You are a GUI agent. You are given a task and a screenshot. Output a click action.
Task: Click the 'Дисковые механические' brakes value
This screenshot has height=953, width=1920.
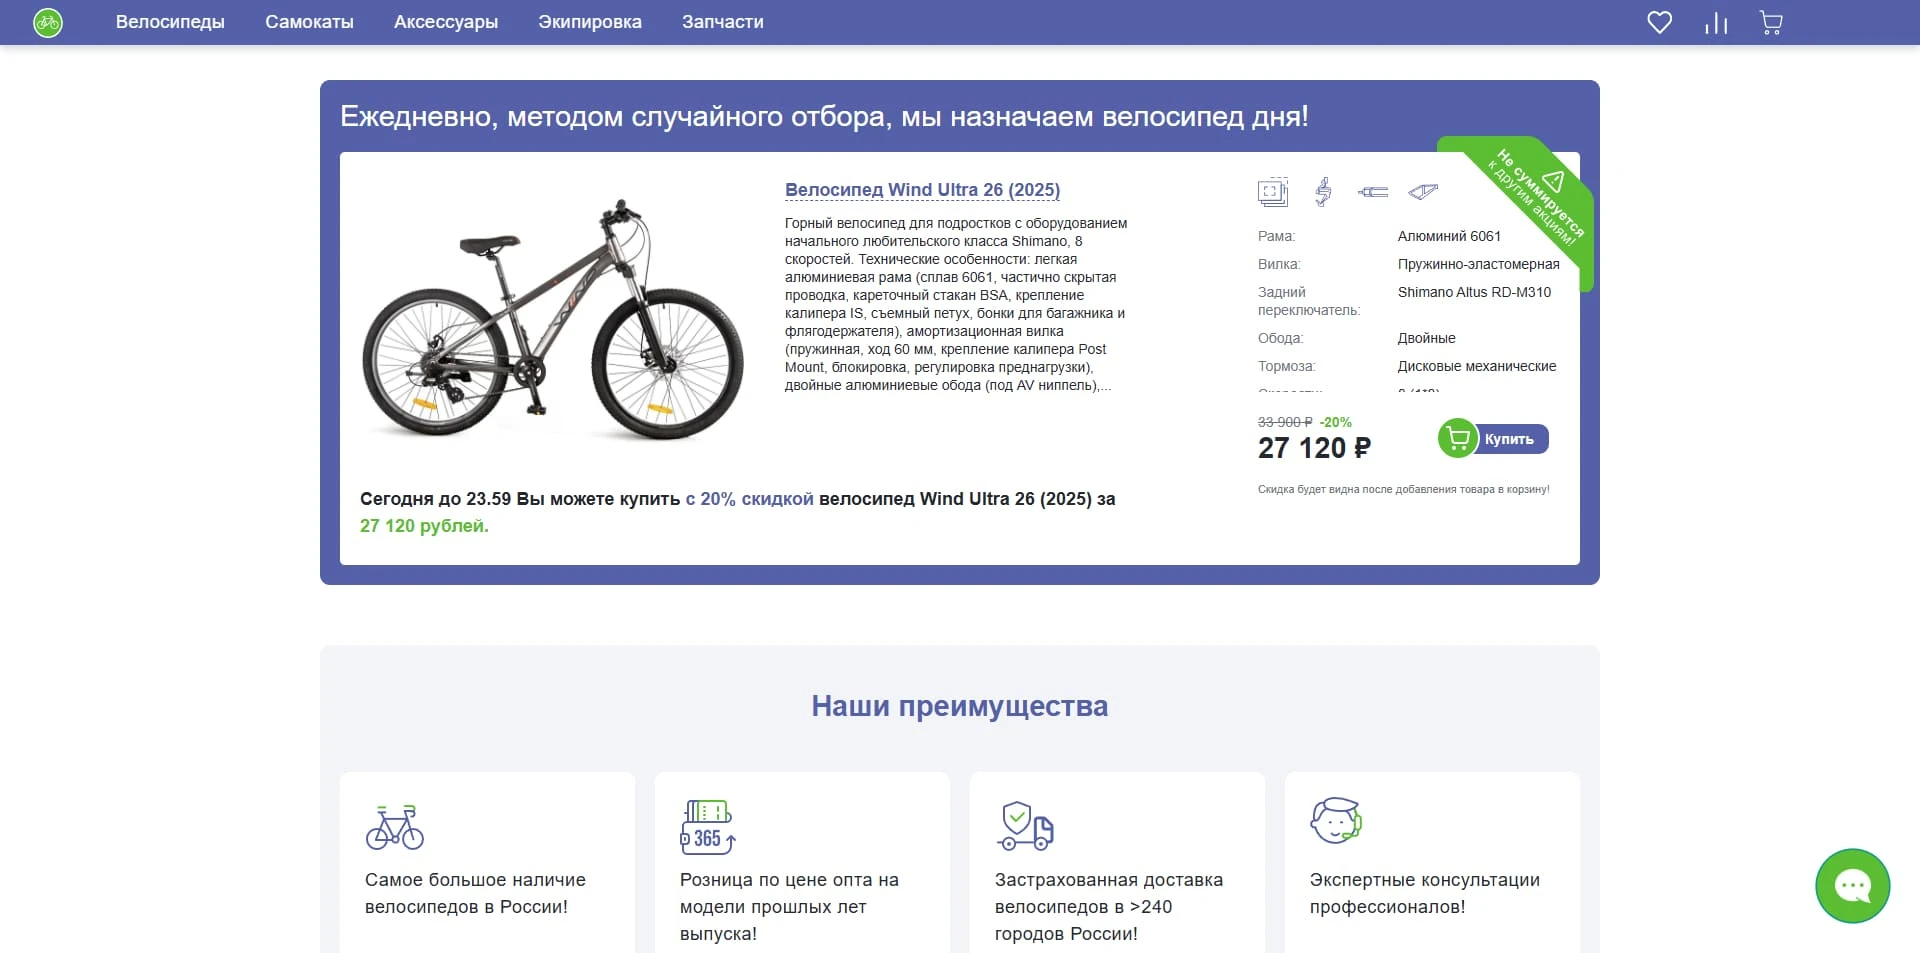point(1477,367)
